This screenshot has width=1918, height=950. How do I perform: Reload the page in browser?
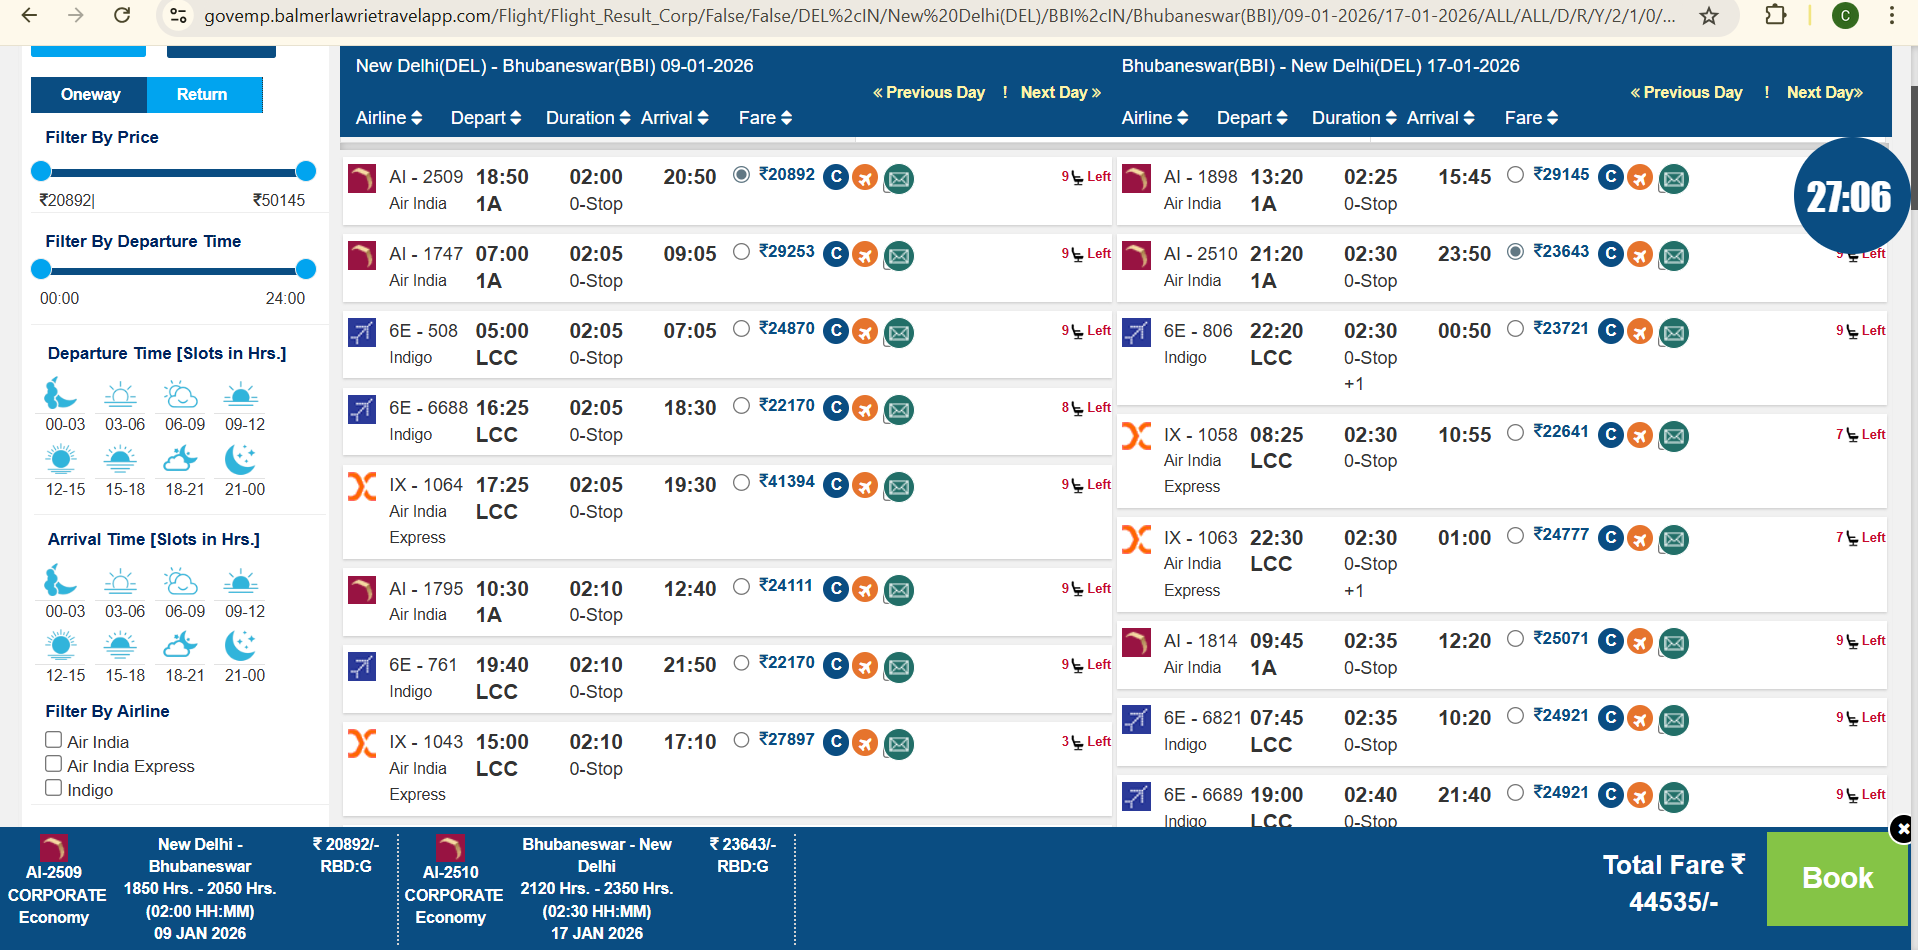click(x=122, y=15)
